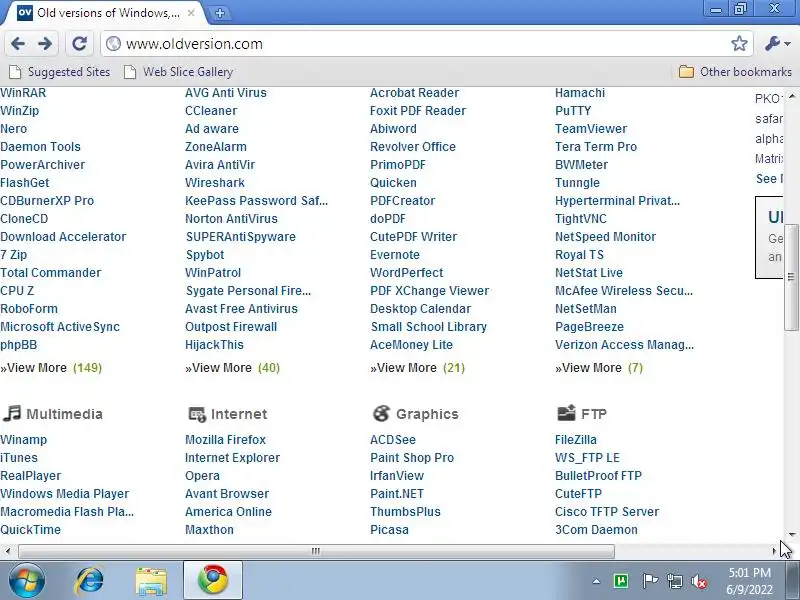Open the Daemon Tools link
The height and width of the screenshot is (600, 800).
tap(40, 147)
